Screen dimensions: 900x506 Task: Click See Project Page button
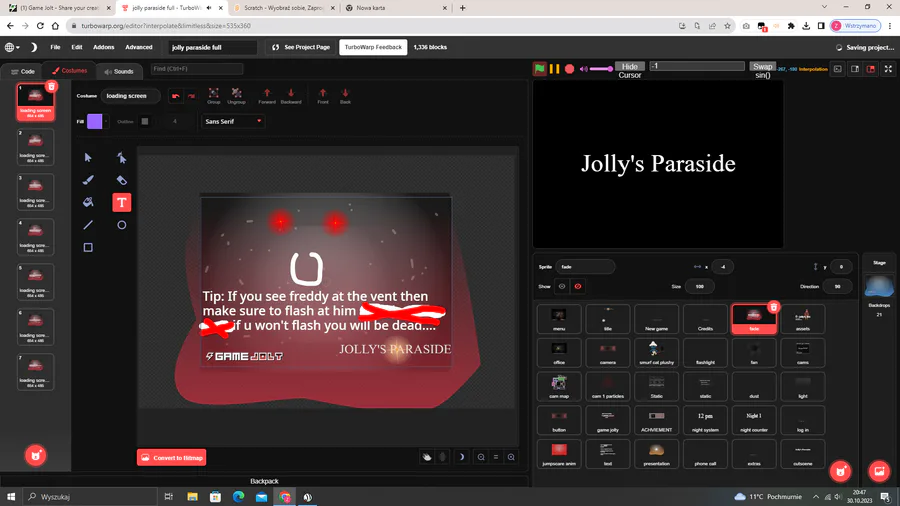point(301,47)
